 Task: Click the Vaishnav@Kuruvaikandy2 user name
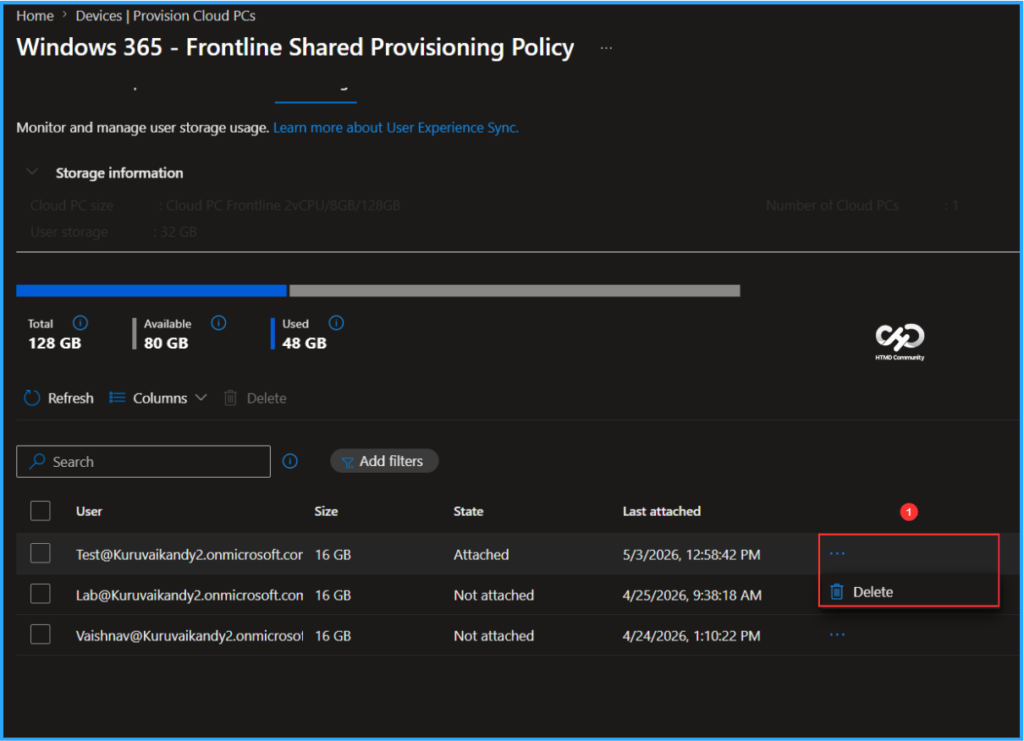pyautogui.click(x=189, y=635)
